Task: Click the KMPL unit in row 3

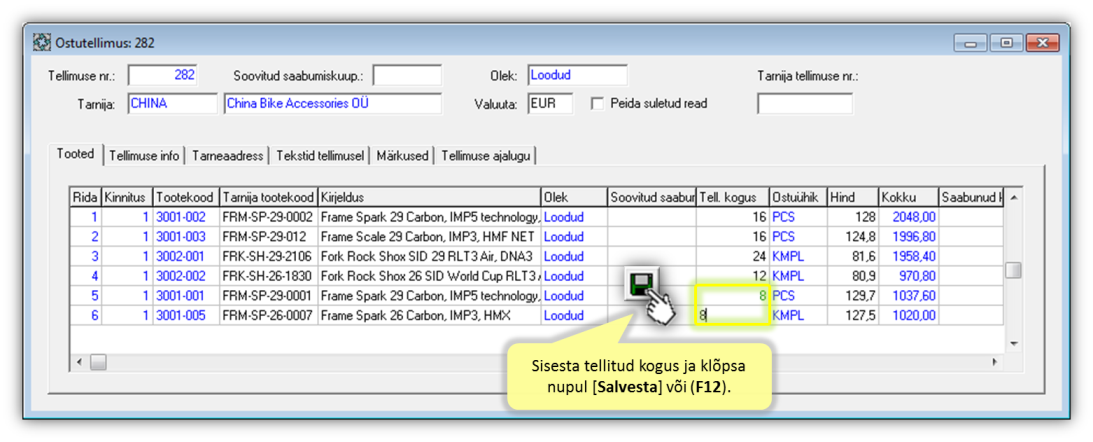Action: [x=787, y=256]
